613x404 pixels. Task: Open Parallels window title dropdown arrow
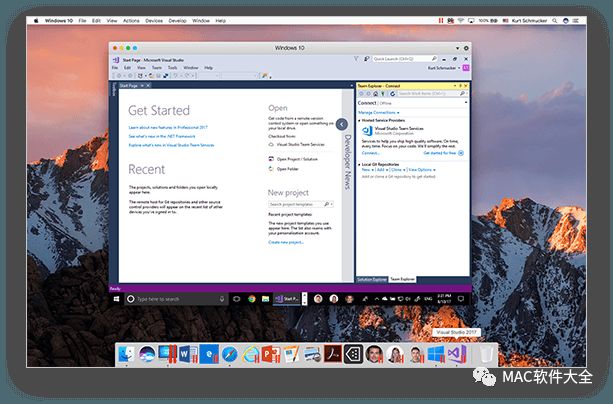tap(457, 48)
